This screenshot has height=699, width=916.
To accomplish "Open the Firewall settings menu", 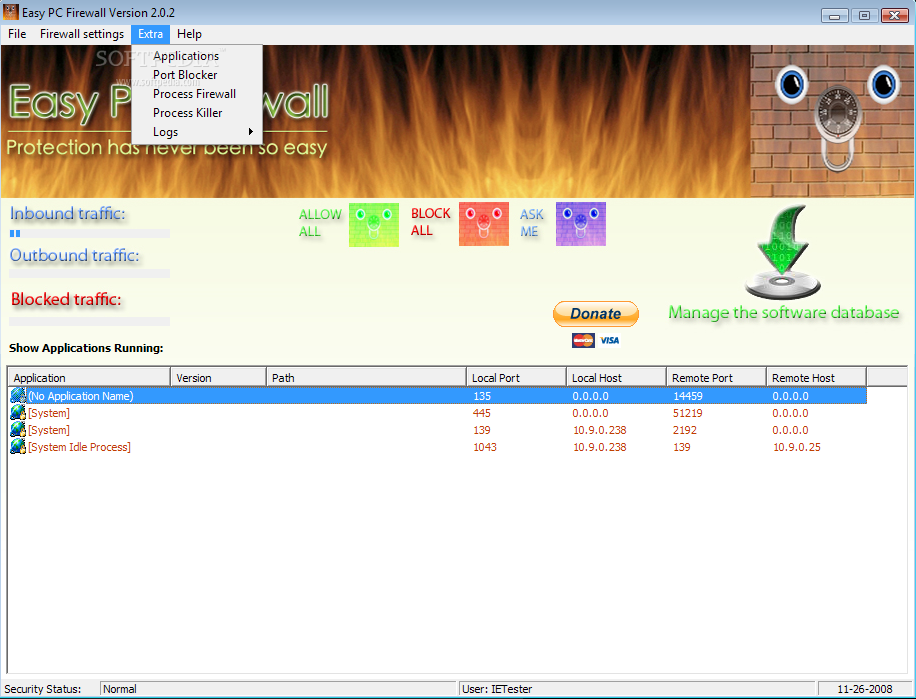I will 82,34.
